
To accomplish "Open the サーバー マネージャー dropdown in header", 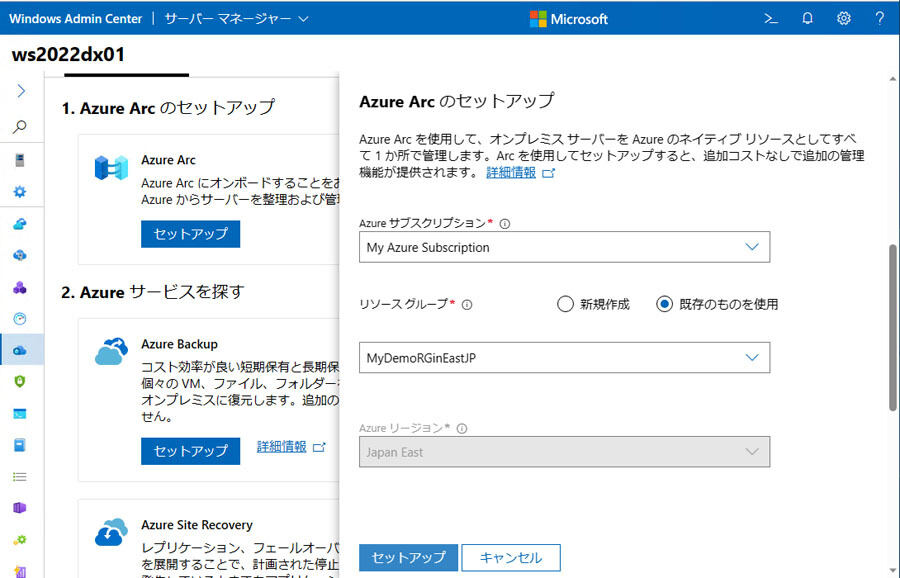I will [x=236, y=18].
